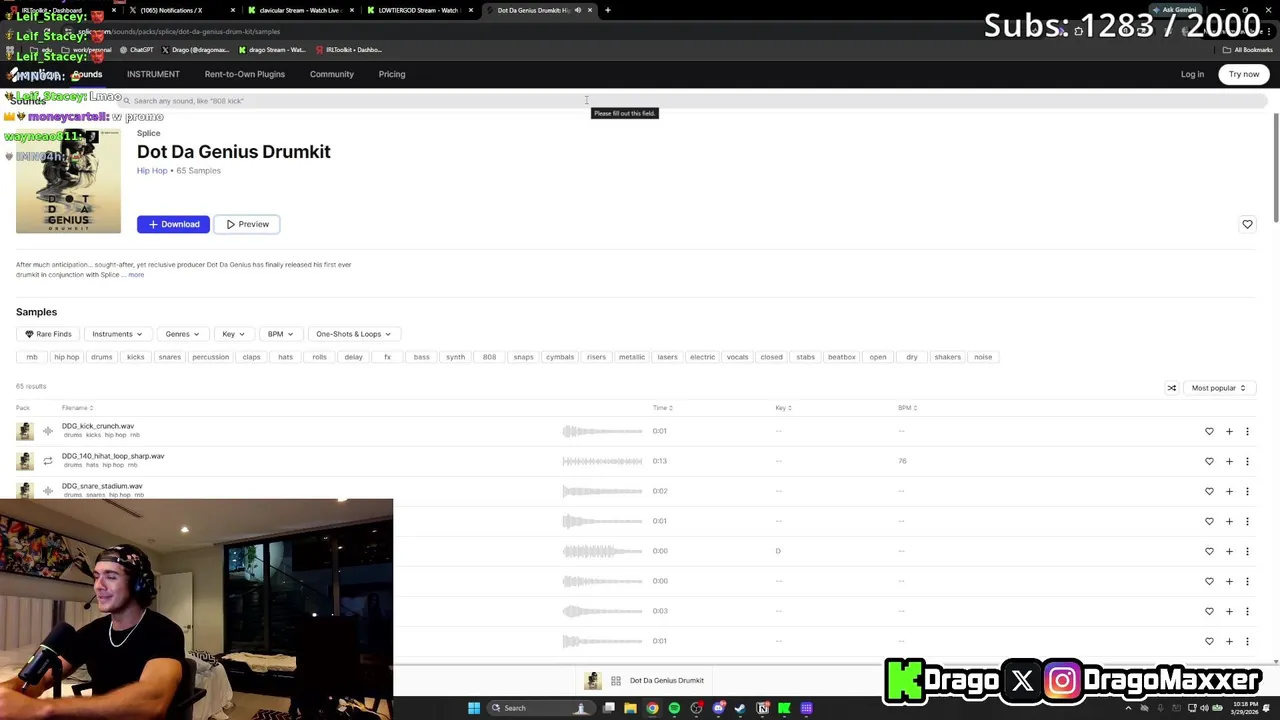Open the Most popular sort dropdown
The width and height of the screenshot is (1280, 720).
(1219, 388)
